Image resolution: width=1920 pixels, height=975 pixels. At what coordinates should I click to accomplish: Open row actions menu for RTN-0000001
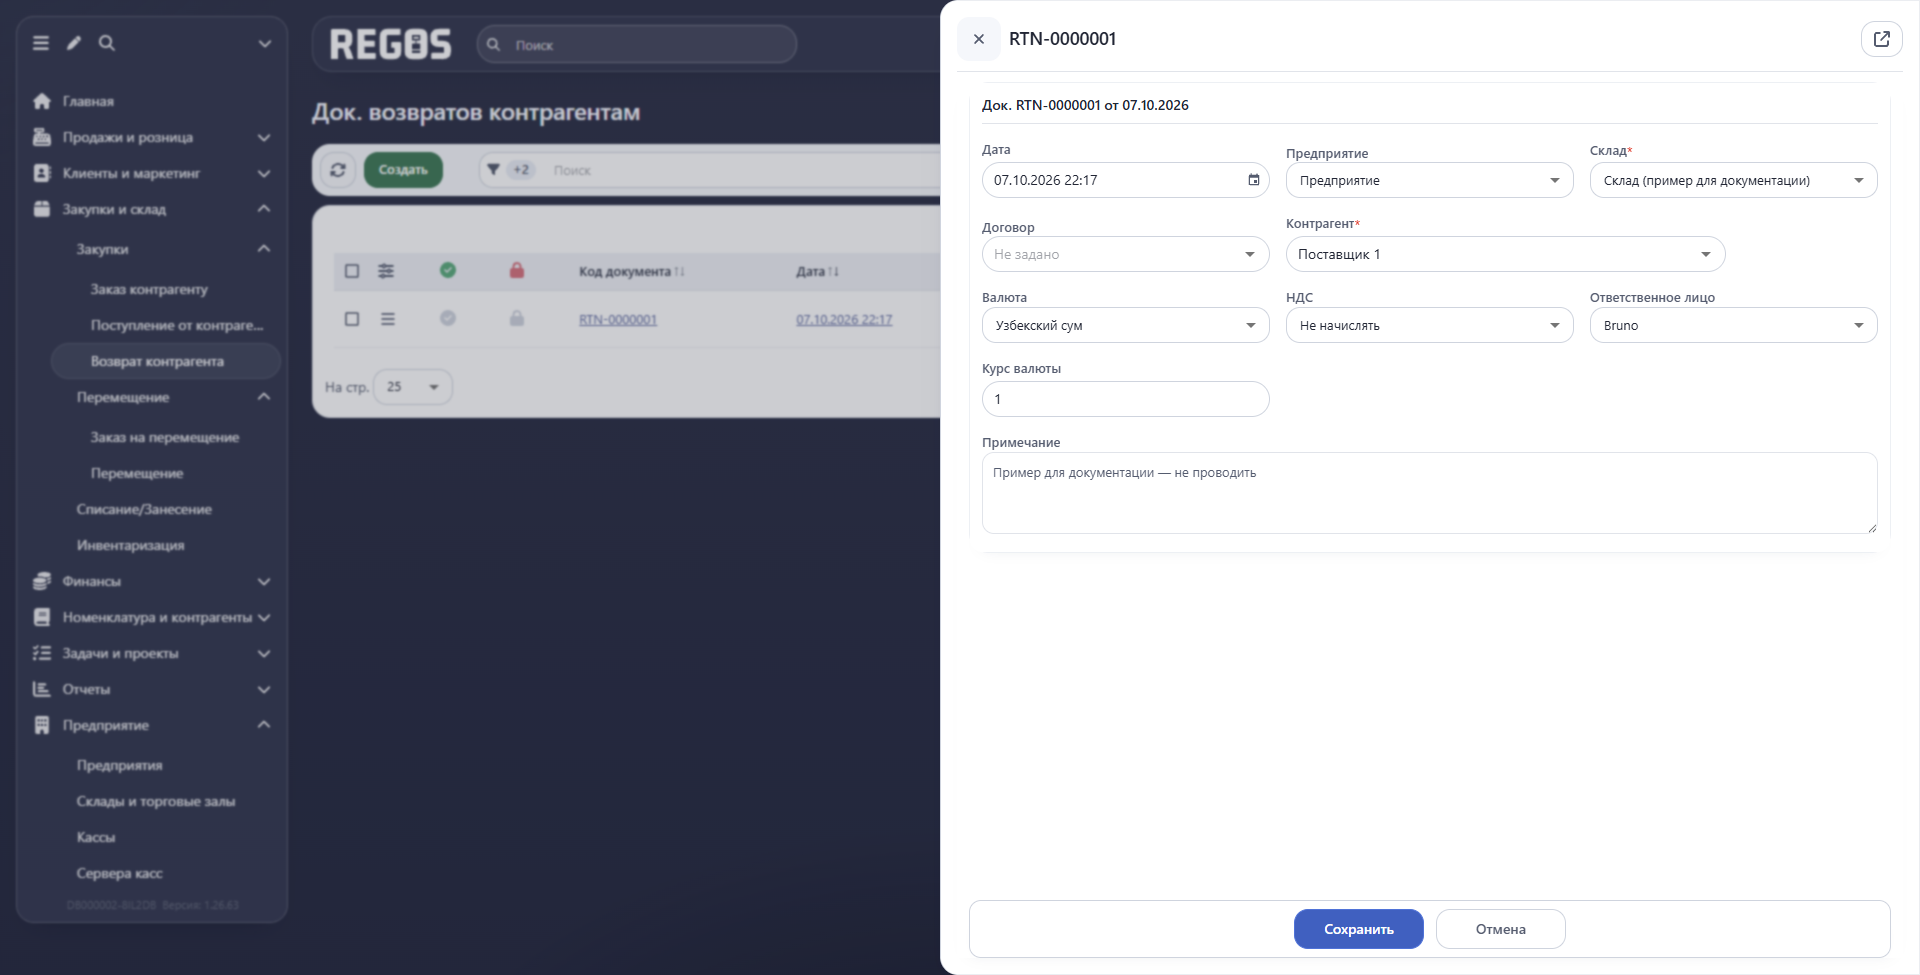388,319
